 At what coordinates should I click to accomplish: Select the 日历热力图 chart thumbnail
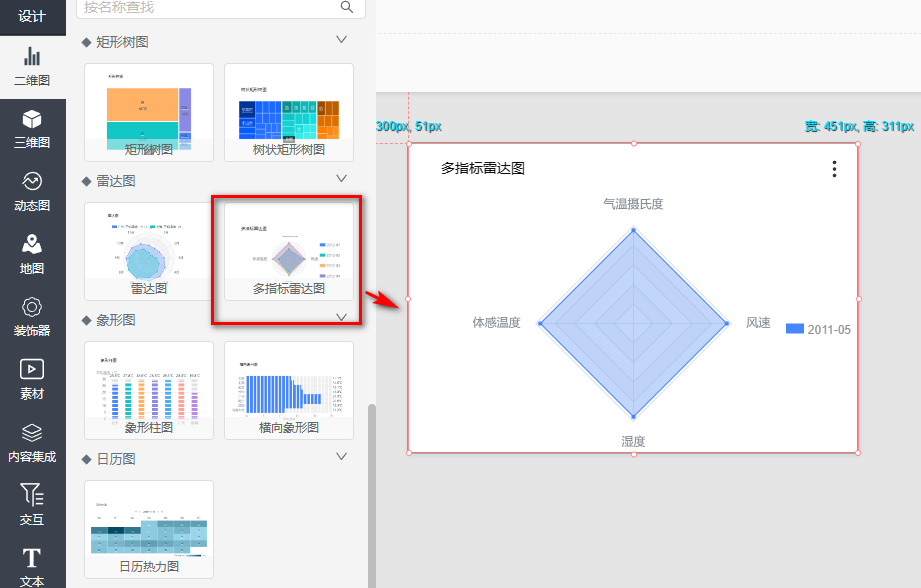pyautogui.click(x=148, y=528)
